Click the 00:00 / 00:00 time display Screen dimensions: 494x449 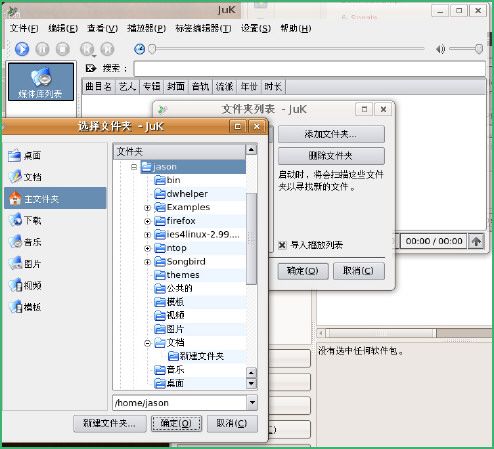click(434, 241)
